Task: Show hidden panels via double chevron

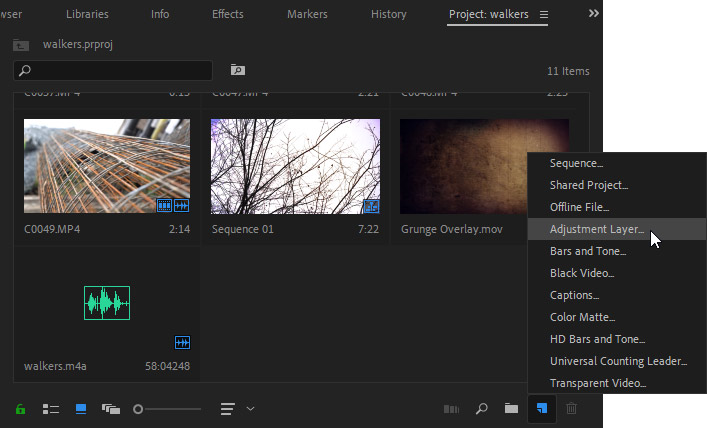Action: 593,14
